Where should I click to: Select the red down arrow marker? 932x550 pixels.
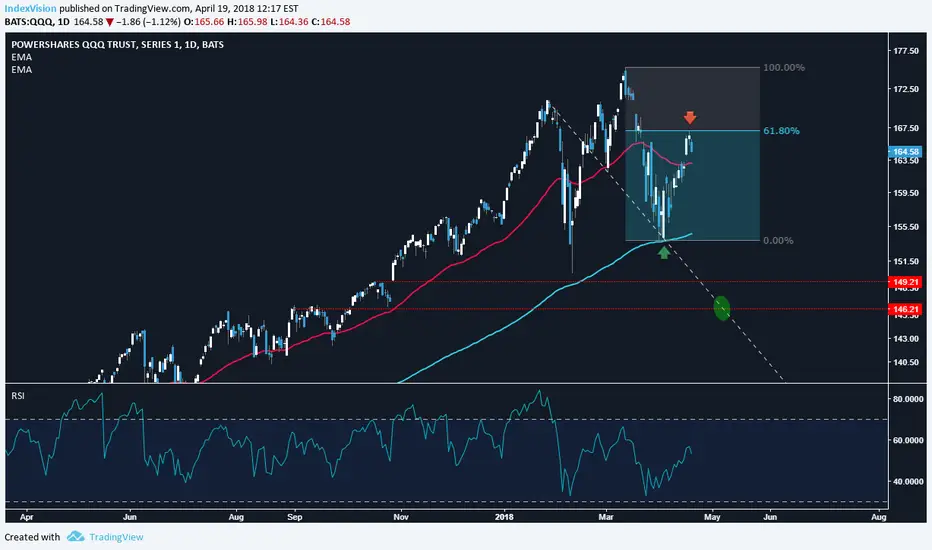689,117
